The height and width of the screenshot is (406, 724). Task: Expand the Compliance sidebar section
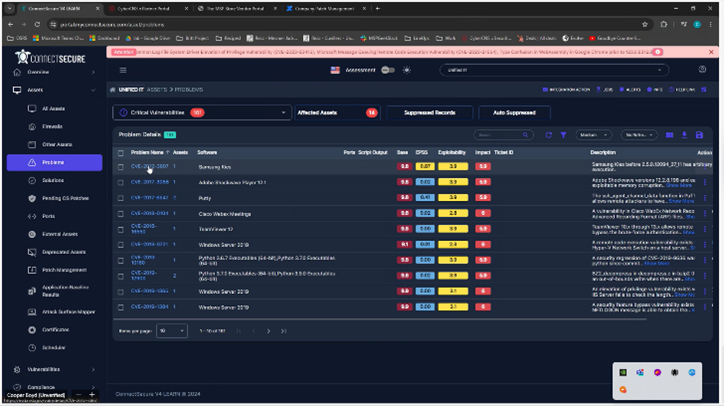click(x=54, y=387)
